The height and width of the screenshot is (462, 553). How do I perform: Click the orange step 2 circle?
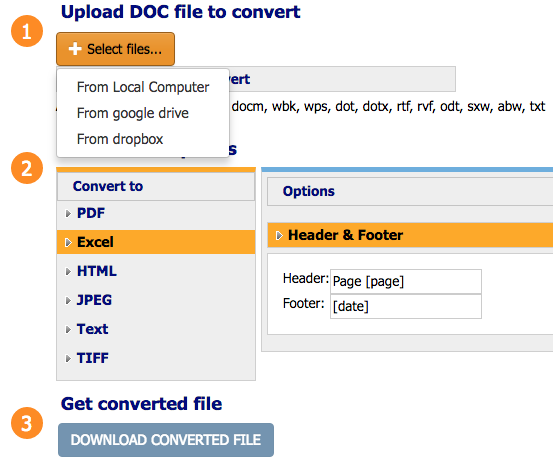click(x=27, y=168)
